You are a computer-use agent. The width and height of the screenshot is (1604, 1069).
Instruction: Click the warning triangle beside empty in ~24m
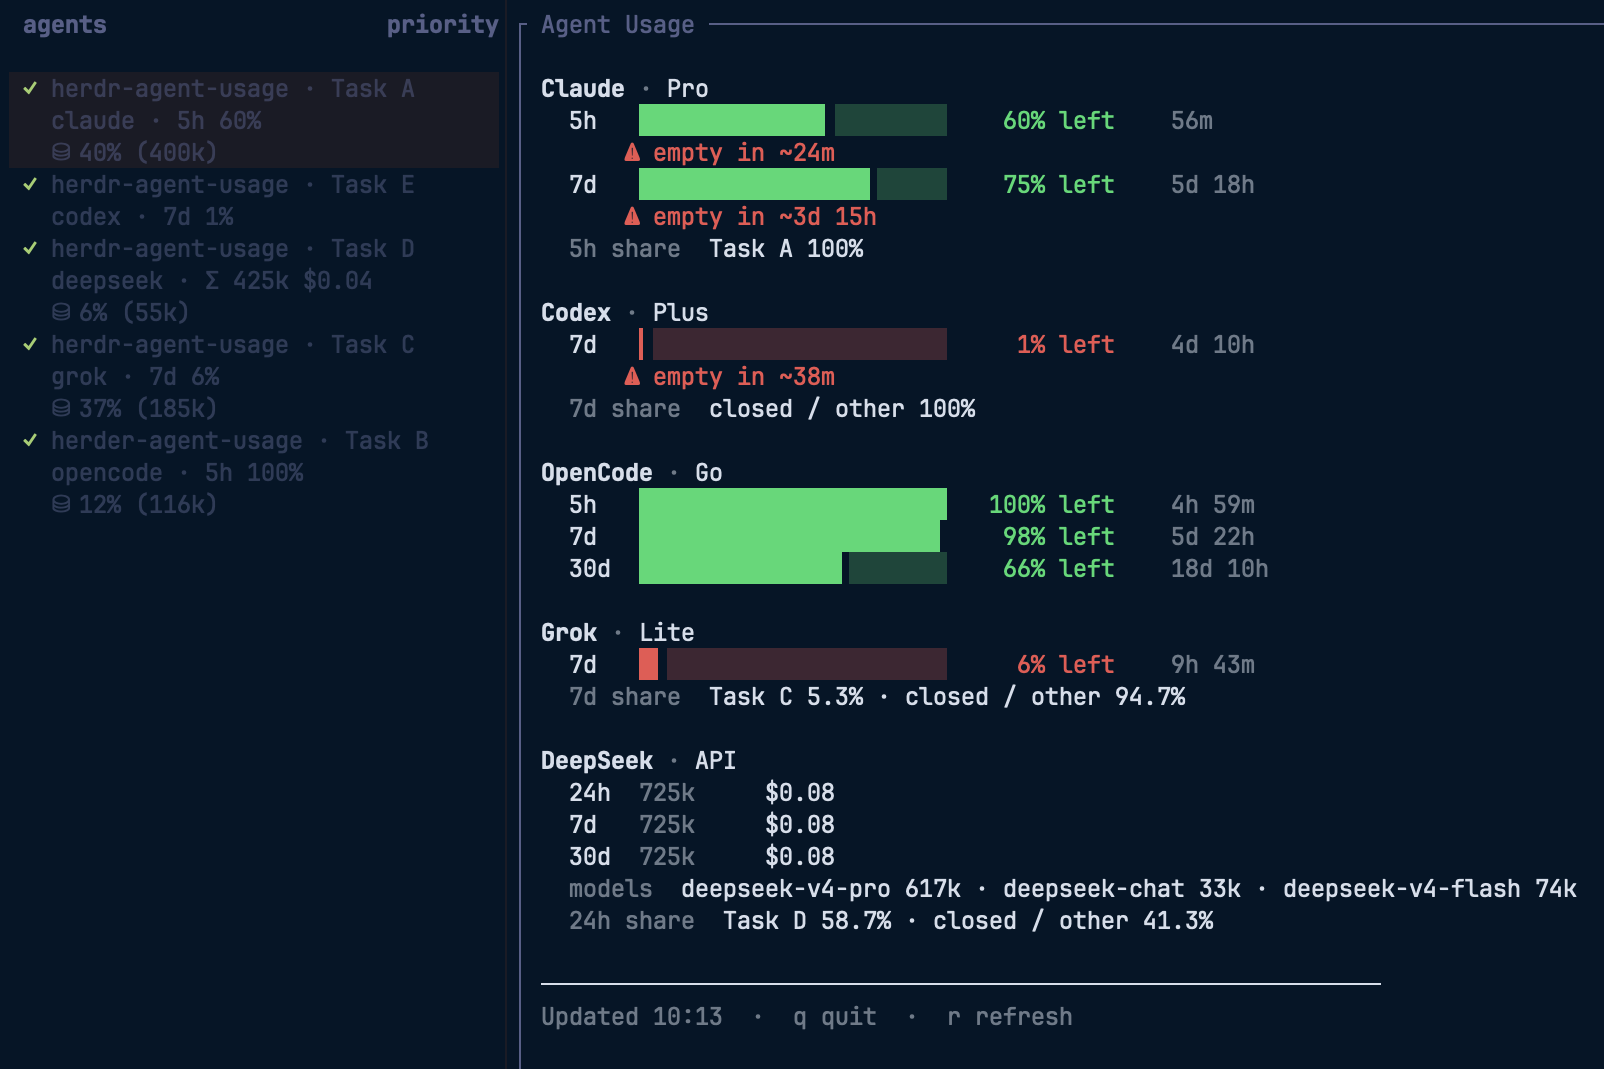click(x=632, y=152)
